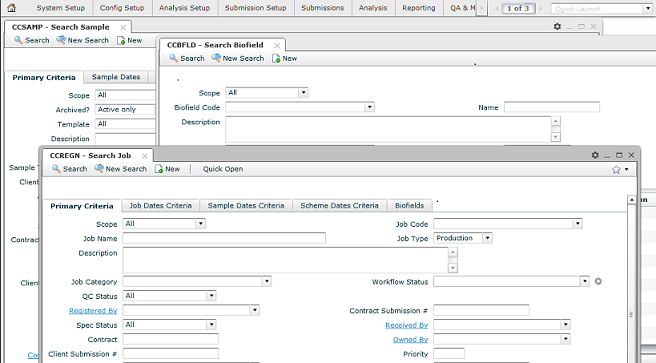Expand the Spec Status dropdown
This screenshot has width=656, height=363.
click(211, 325)
